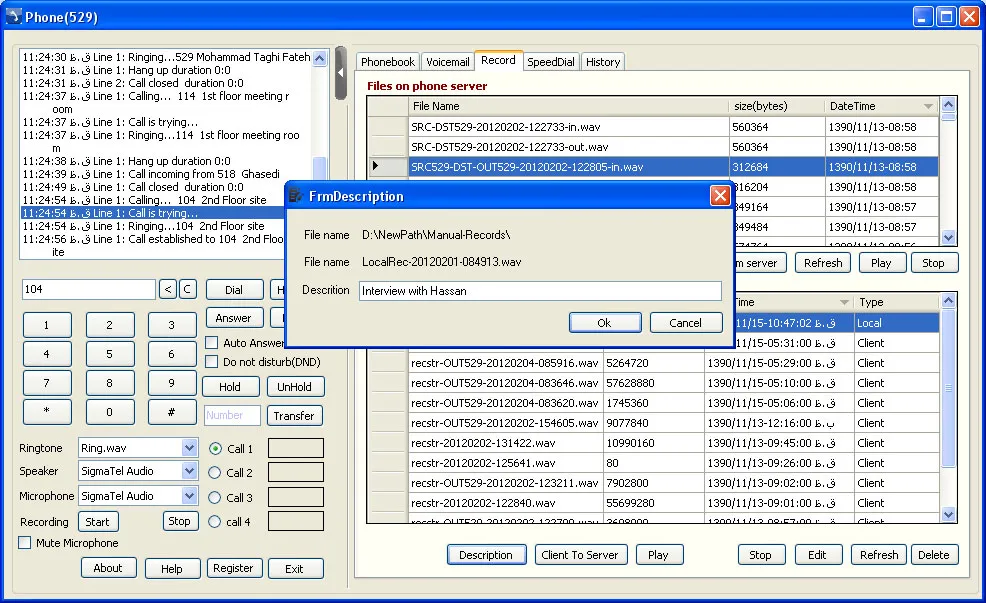Click the Description text input field
Image resolution: width=986 pixels, height=603 pixels.
540,290
